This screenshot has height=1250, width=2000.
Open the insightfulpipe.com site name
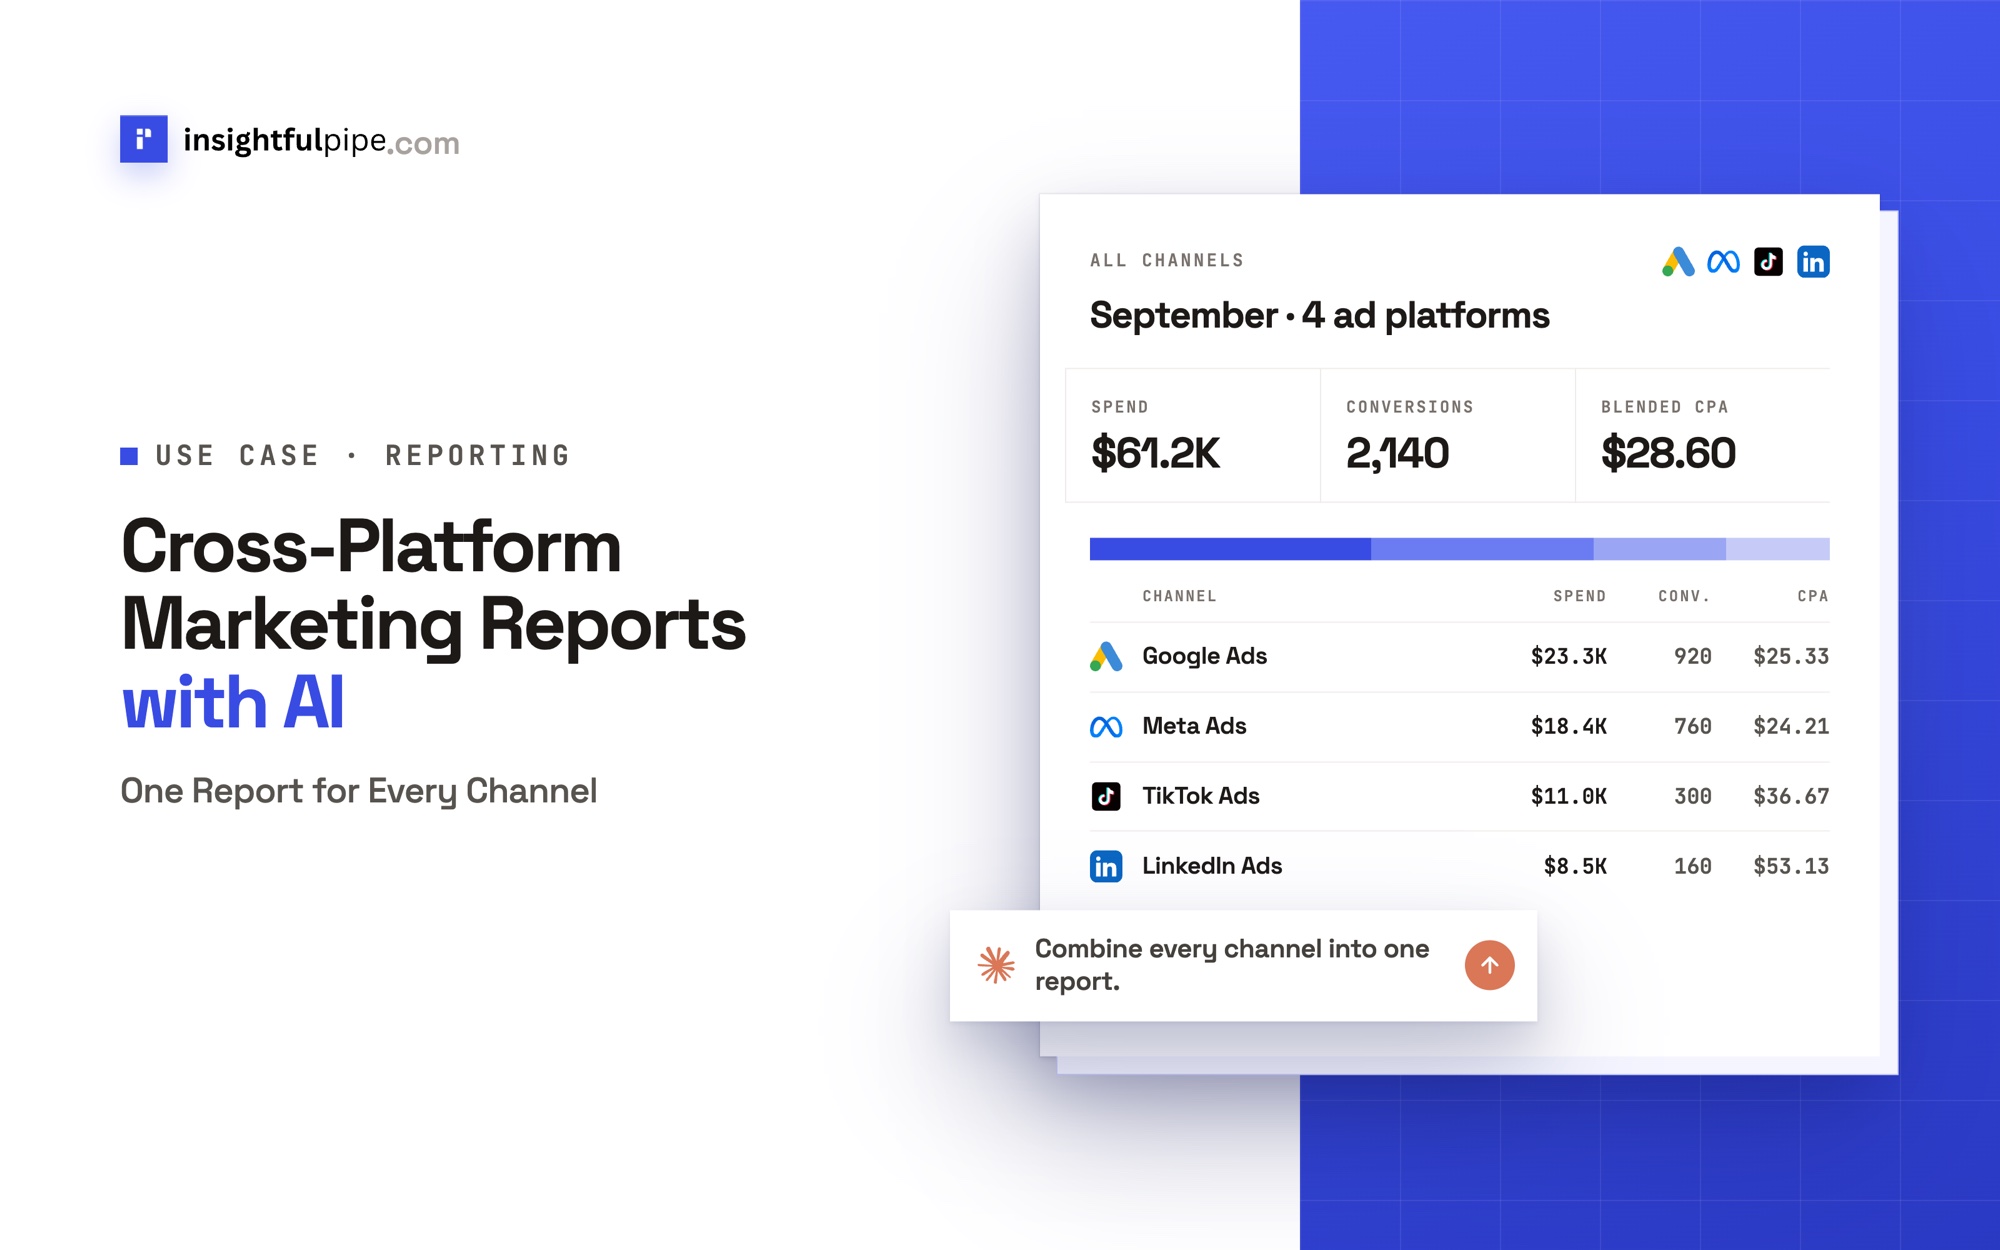[x=321, y=141]
